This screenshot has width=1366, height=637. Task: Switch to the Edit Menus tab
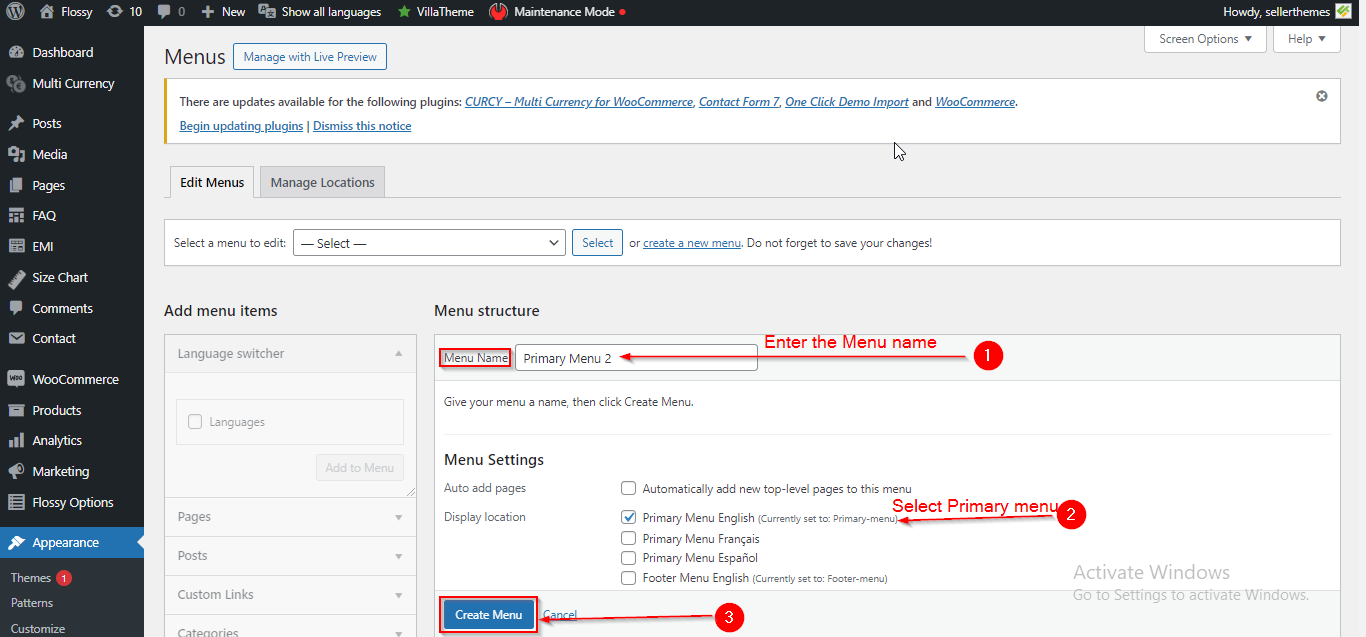point(212,182)
